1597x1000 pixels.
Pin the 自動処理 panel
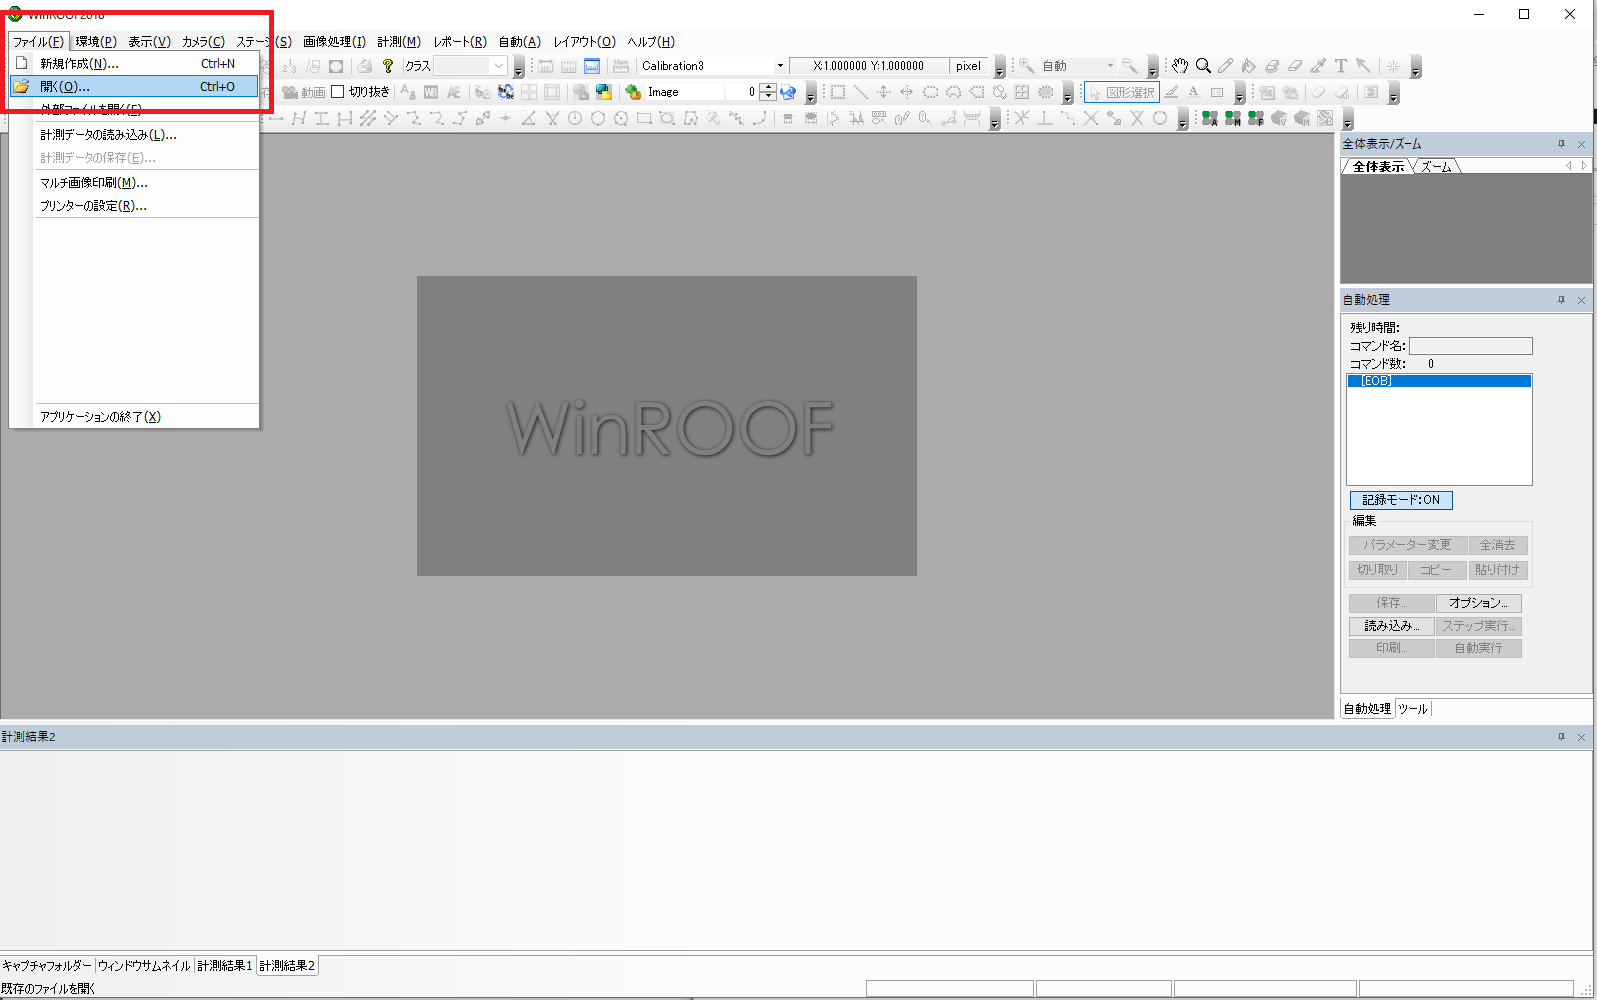click(1561, 300)
